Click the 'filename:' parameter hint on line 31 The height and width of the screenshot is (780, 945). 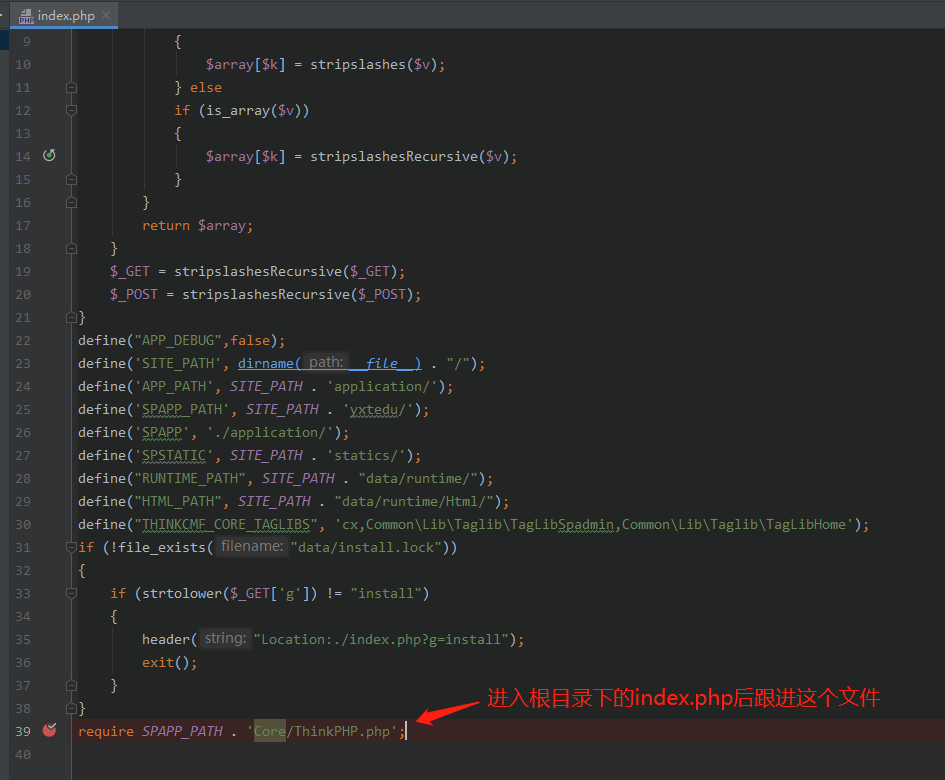(252, 547)
